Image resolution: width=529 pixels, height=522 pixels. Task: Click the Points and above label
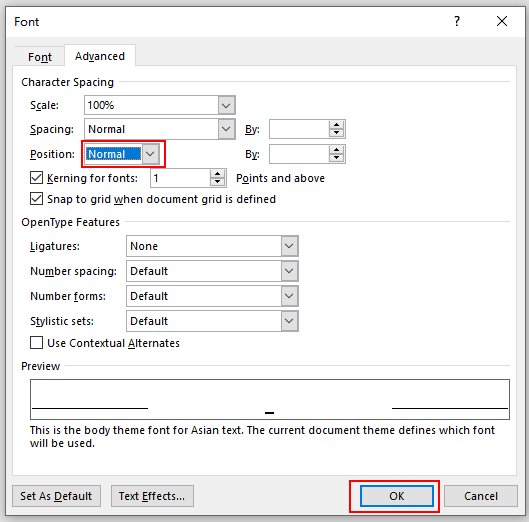pos(280,178)
